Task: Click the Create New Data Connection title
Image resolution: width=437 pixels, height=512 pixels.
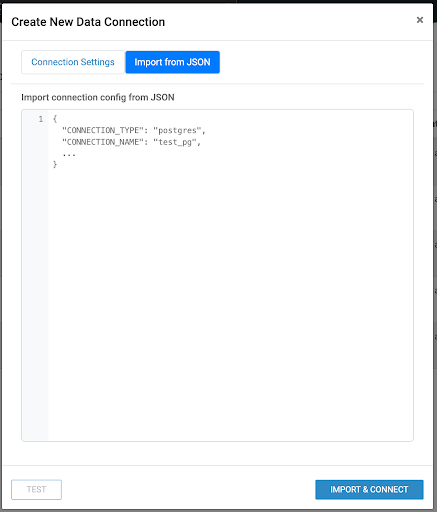Action: pyautogui.click(x=88, y=22)
